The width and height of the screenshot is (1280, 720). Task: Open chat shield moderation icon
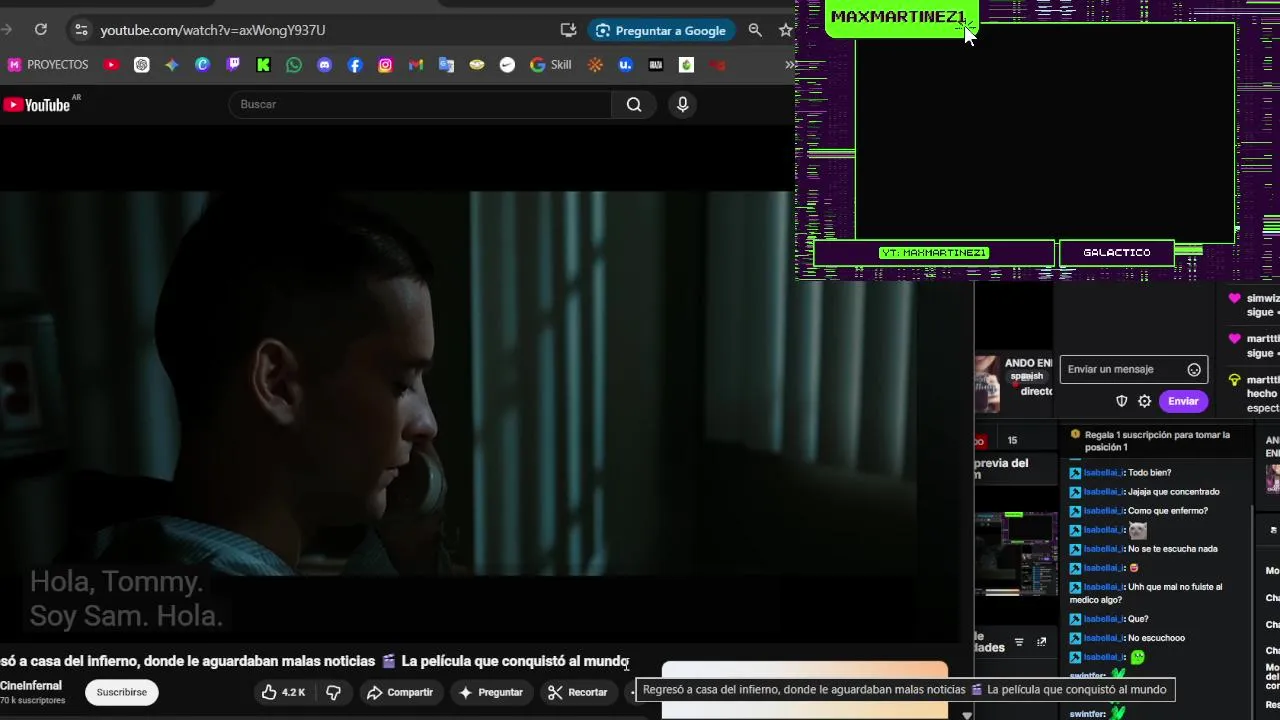(x=1122, y=401)
